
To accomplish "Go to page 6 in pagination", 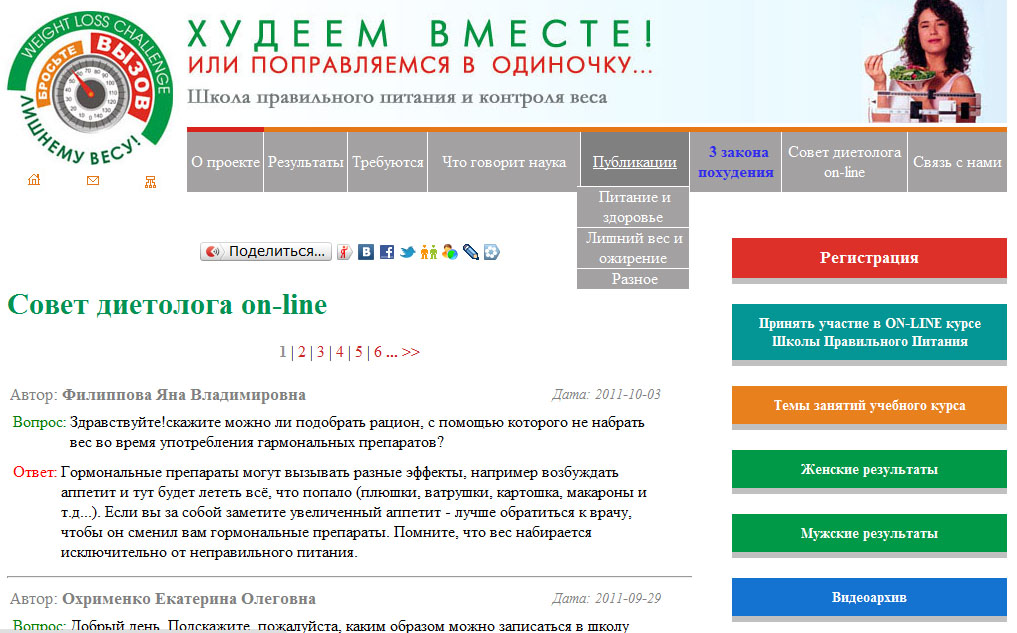I will click(x=377, y=352).
